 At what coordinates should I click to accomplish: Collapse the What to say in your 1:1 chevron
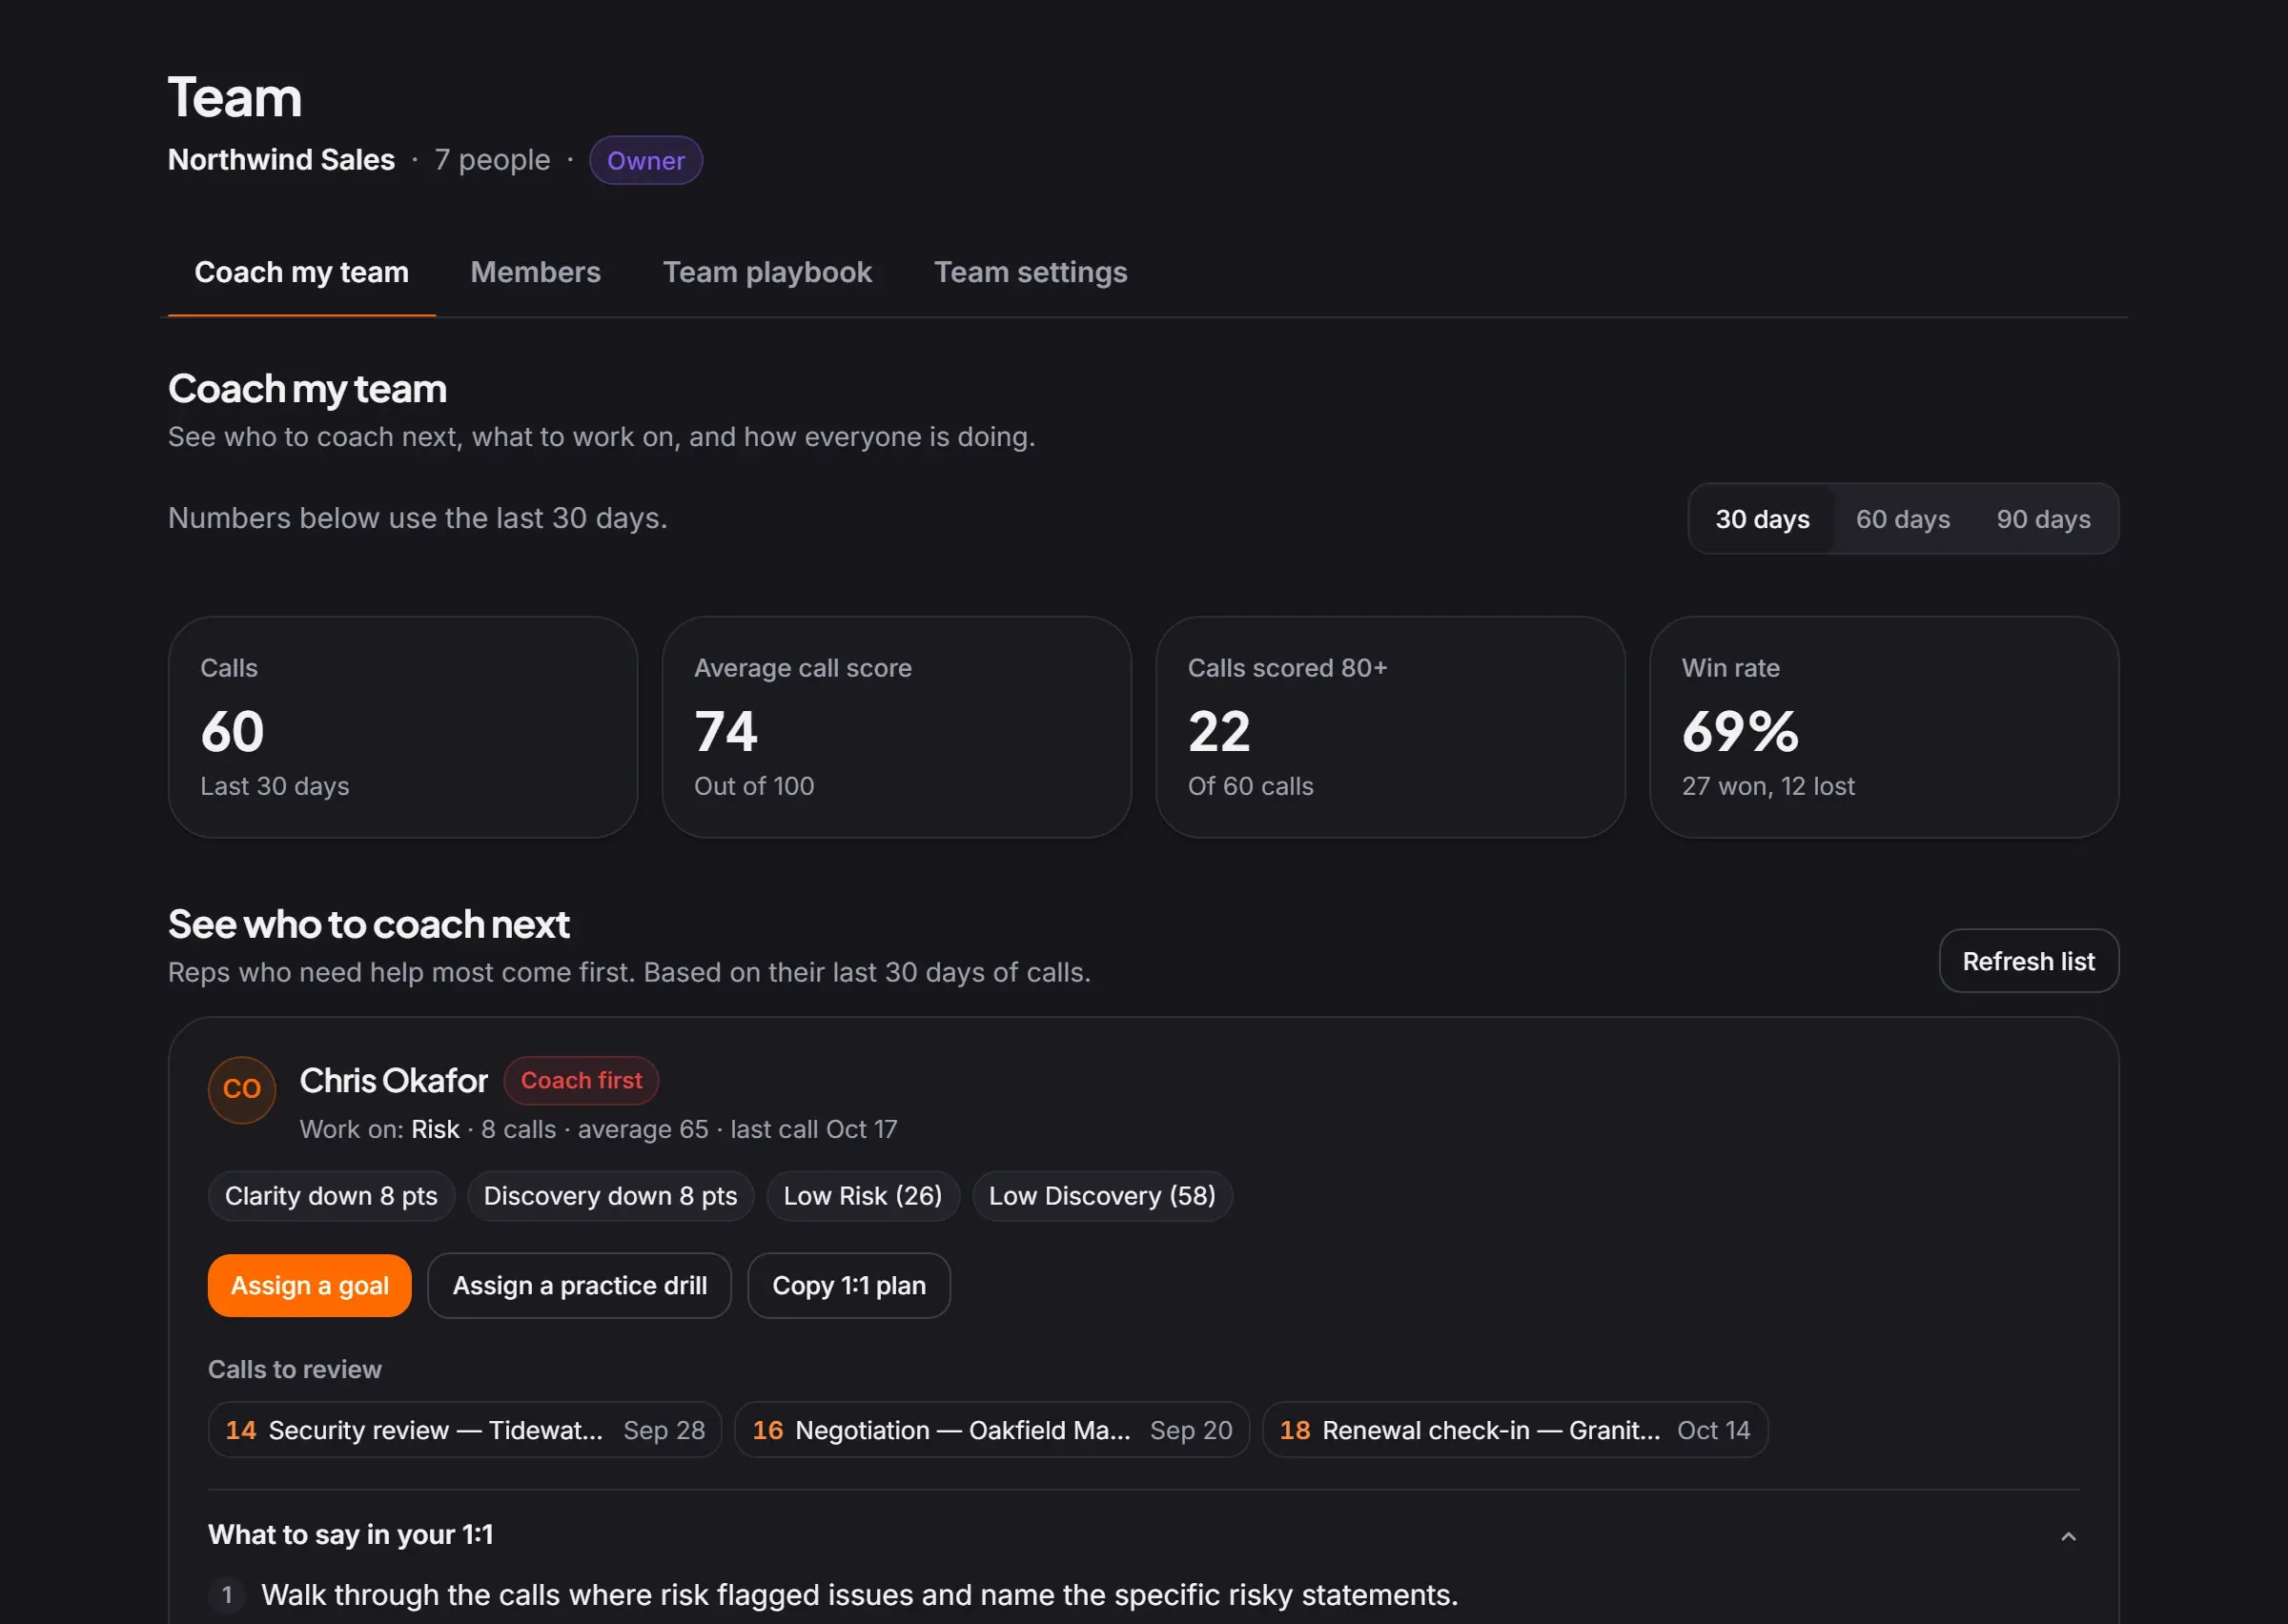pyautogui.click(x=2068, y=1535)
